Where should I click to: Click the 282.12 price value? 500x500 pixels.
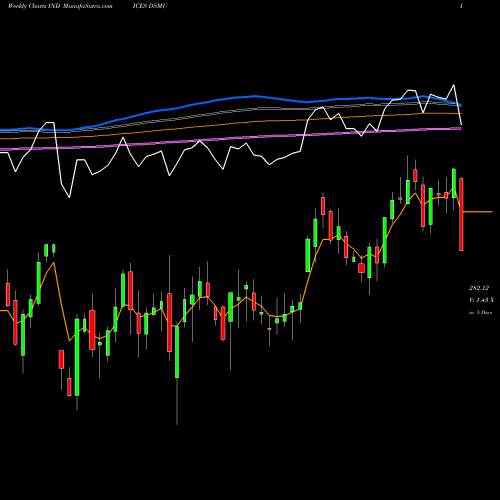coord(479,288)
